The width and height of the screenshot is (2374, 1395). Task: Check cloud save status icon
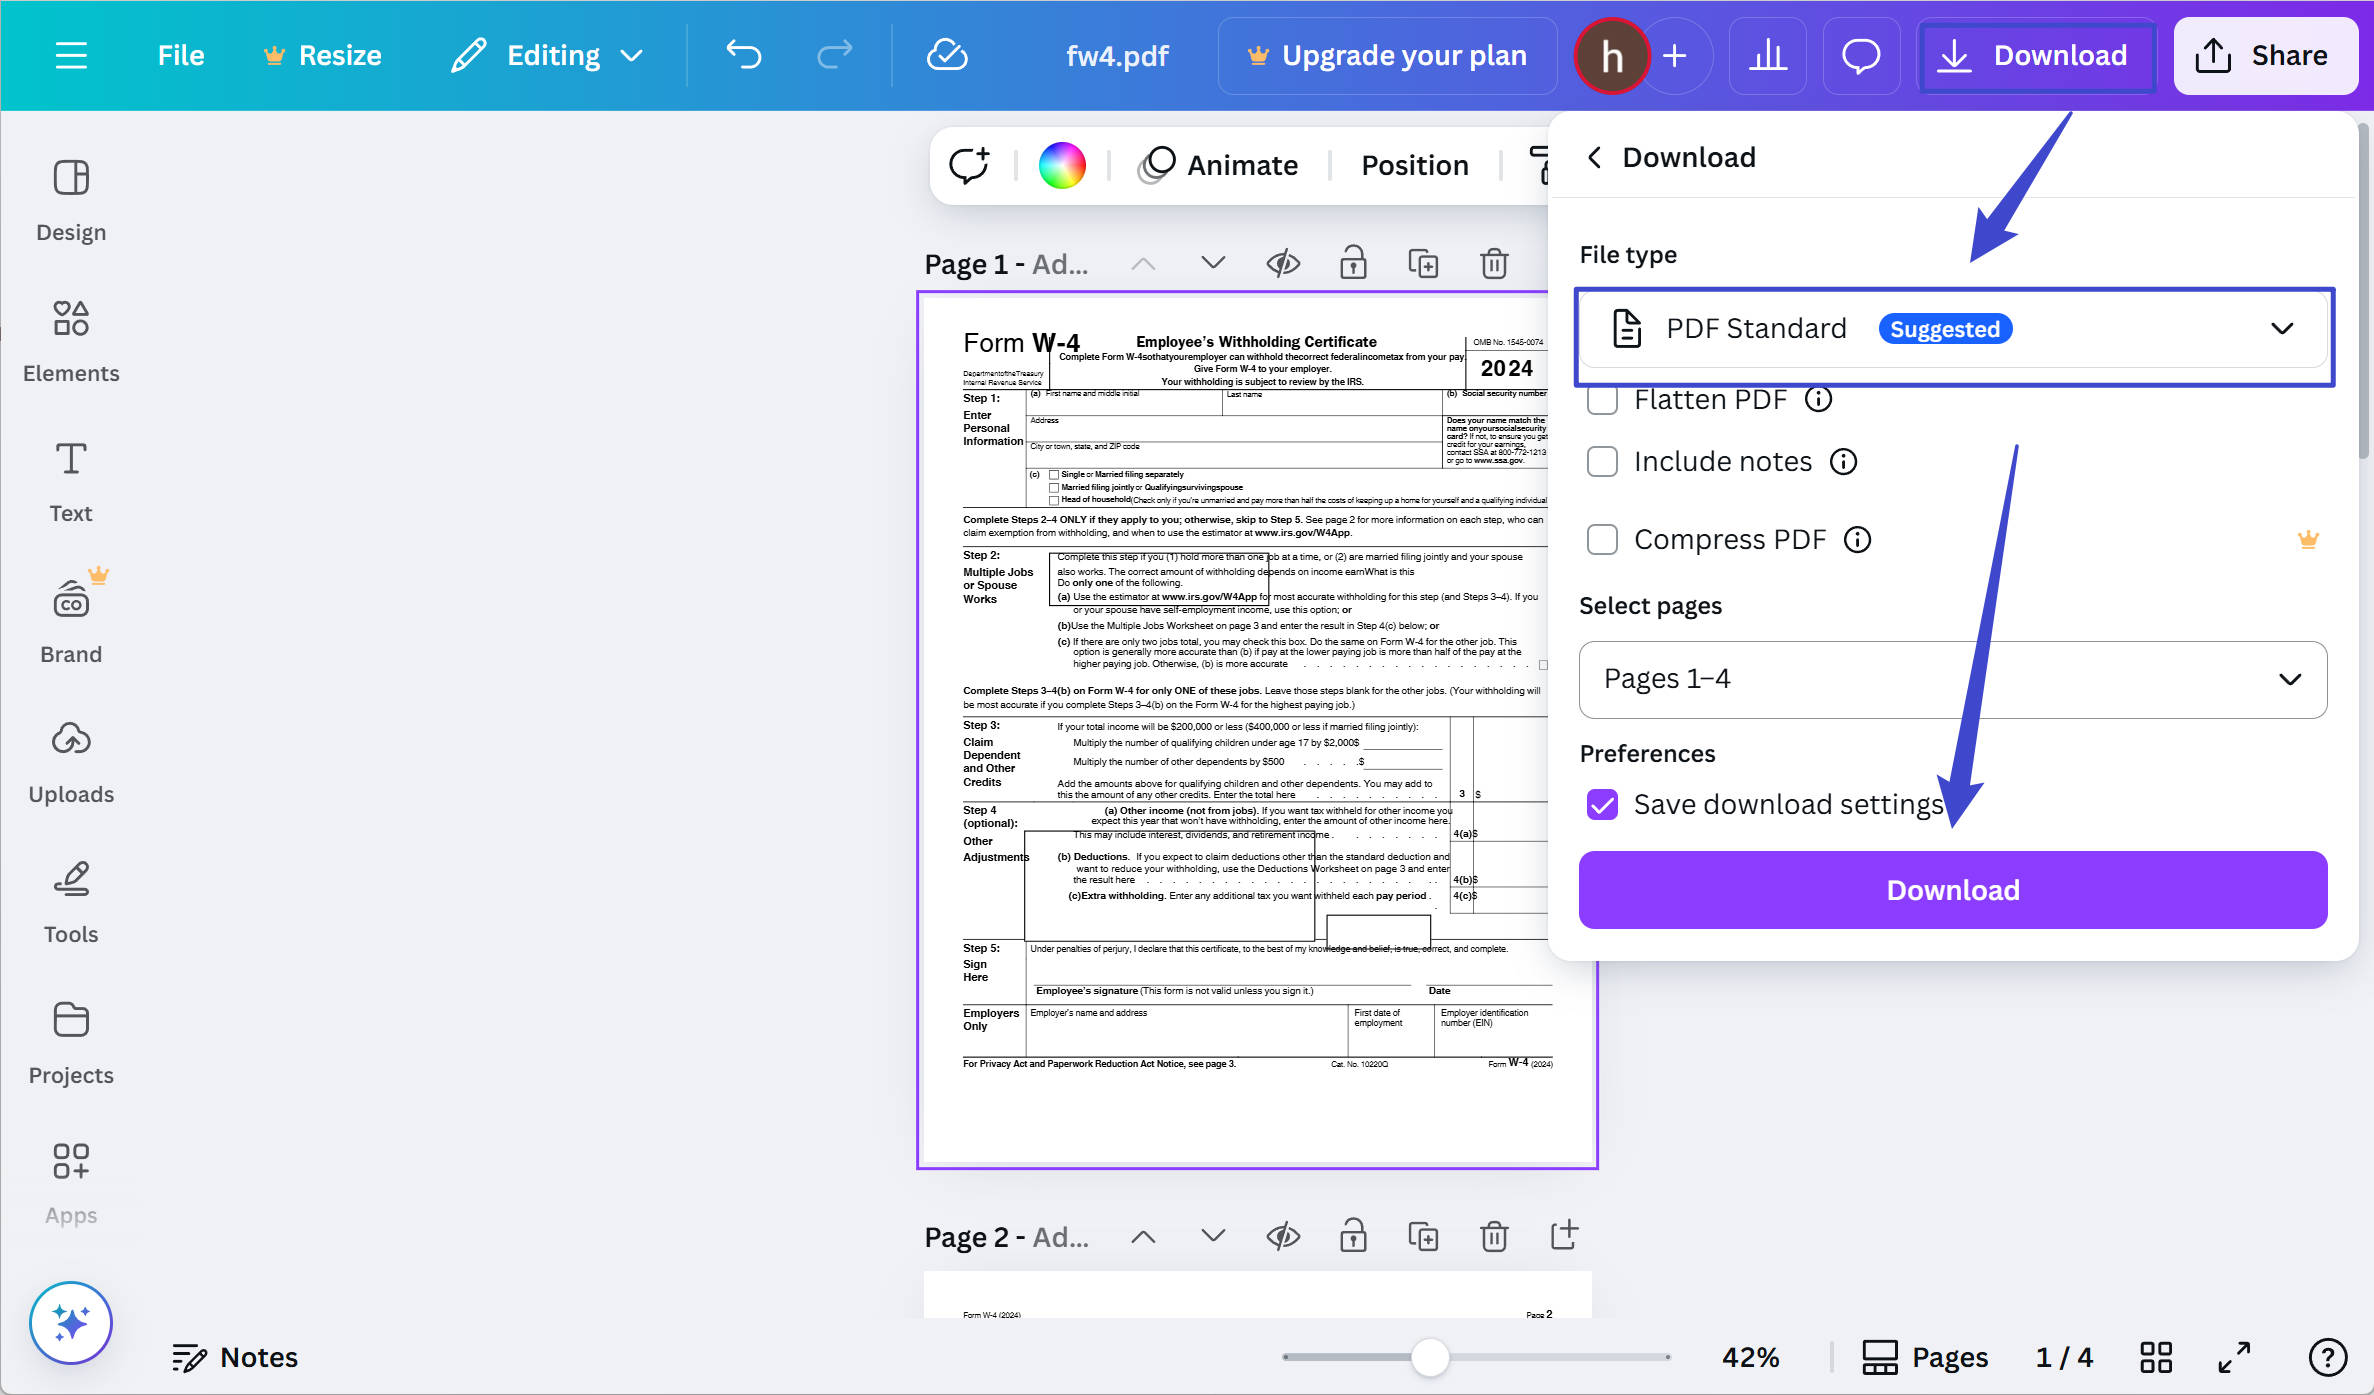(946, 55)
